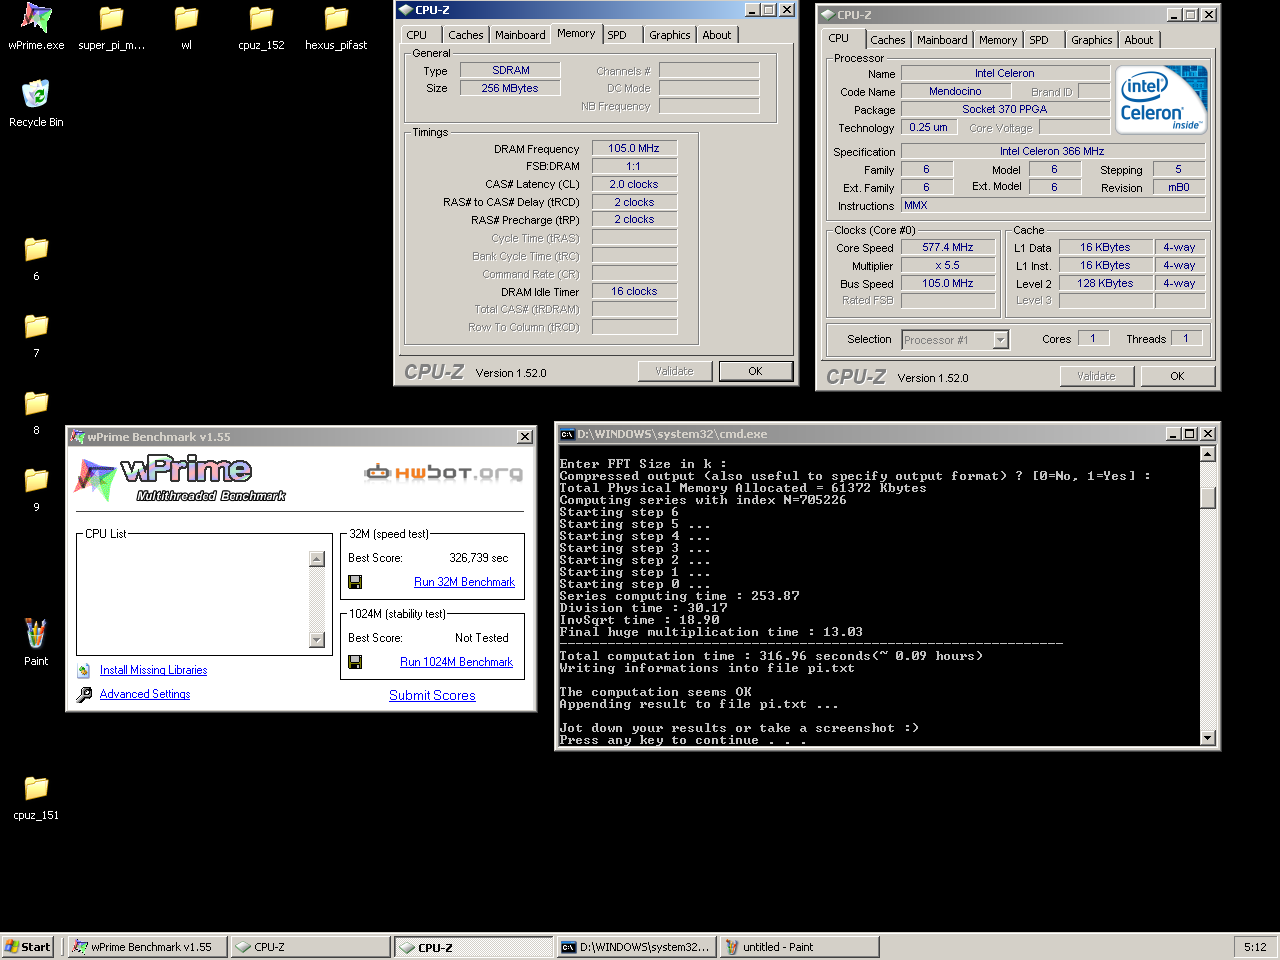Click Validate in the right CPU-Z window

click(1096, 376)
